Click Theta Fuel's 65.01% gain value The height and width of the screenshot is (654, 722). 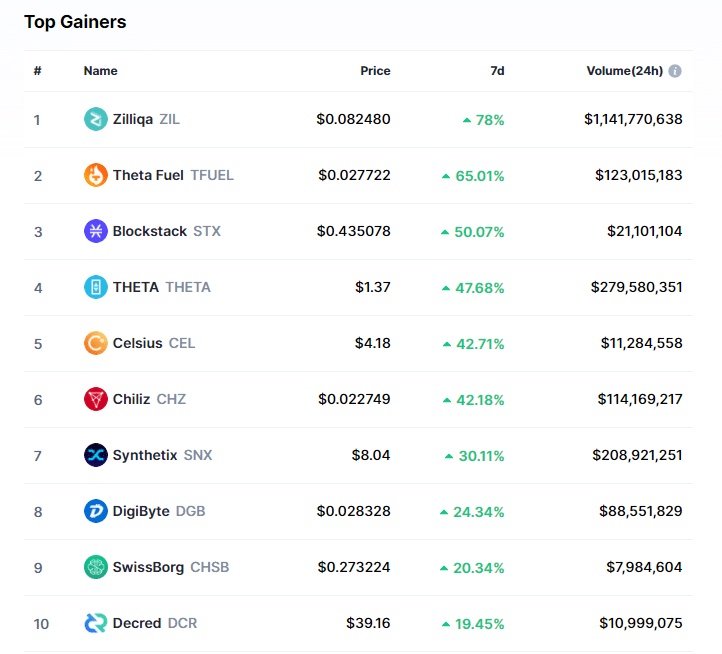(x=479, y=175)
